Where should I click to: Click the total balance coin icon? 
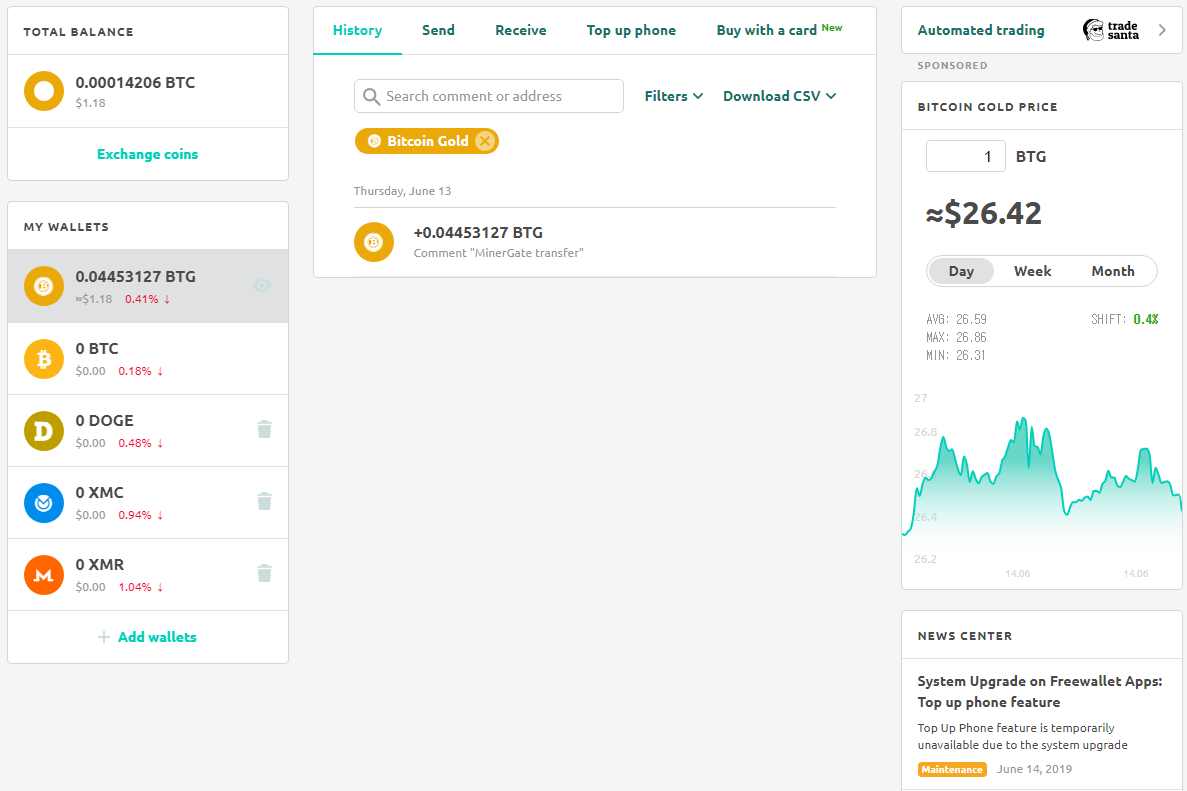pos(44,91)
